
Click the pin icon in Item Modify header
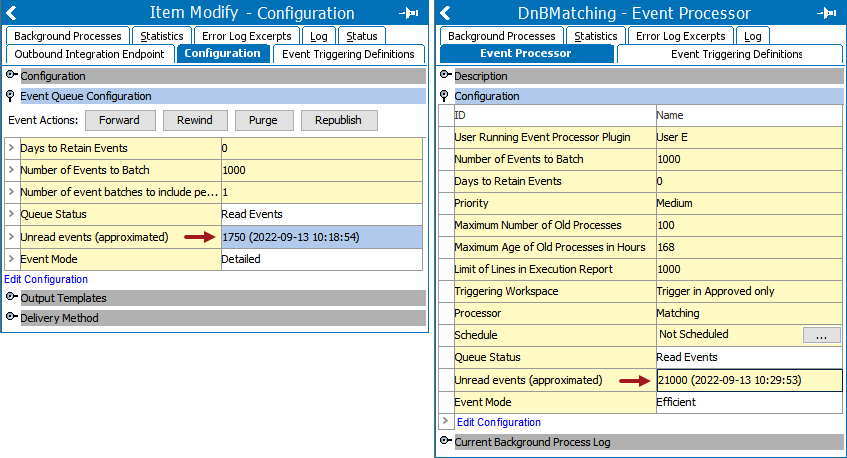(x=409, y=13)
